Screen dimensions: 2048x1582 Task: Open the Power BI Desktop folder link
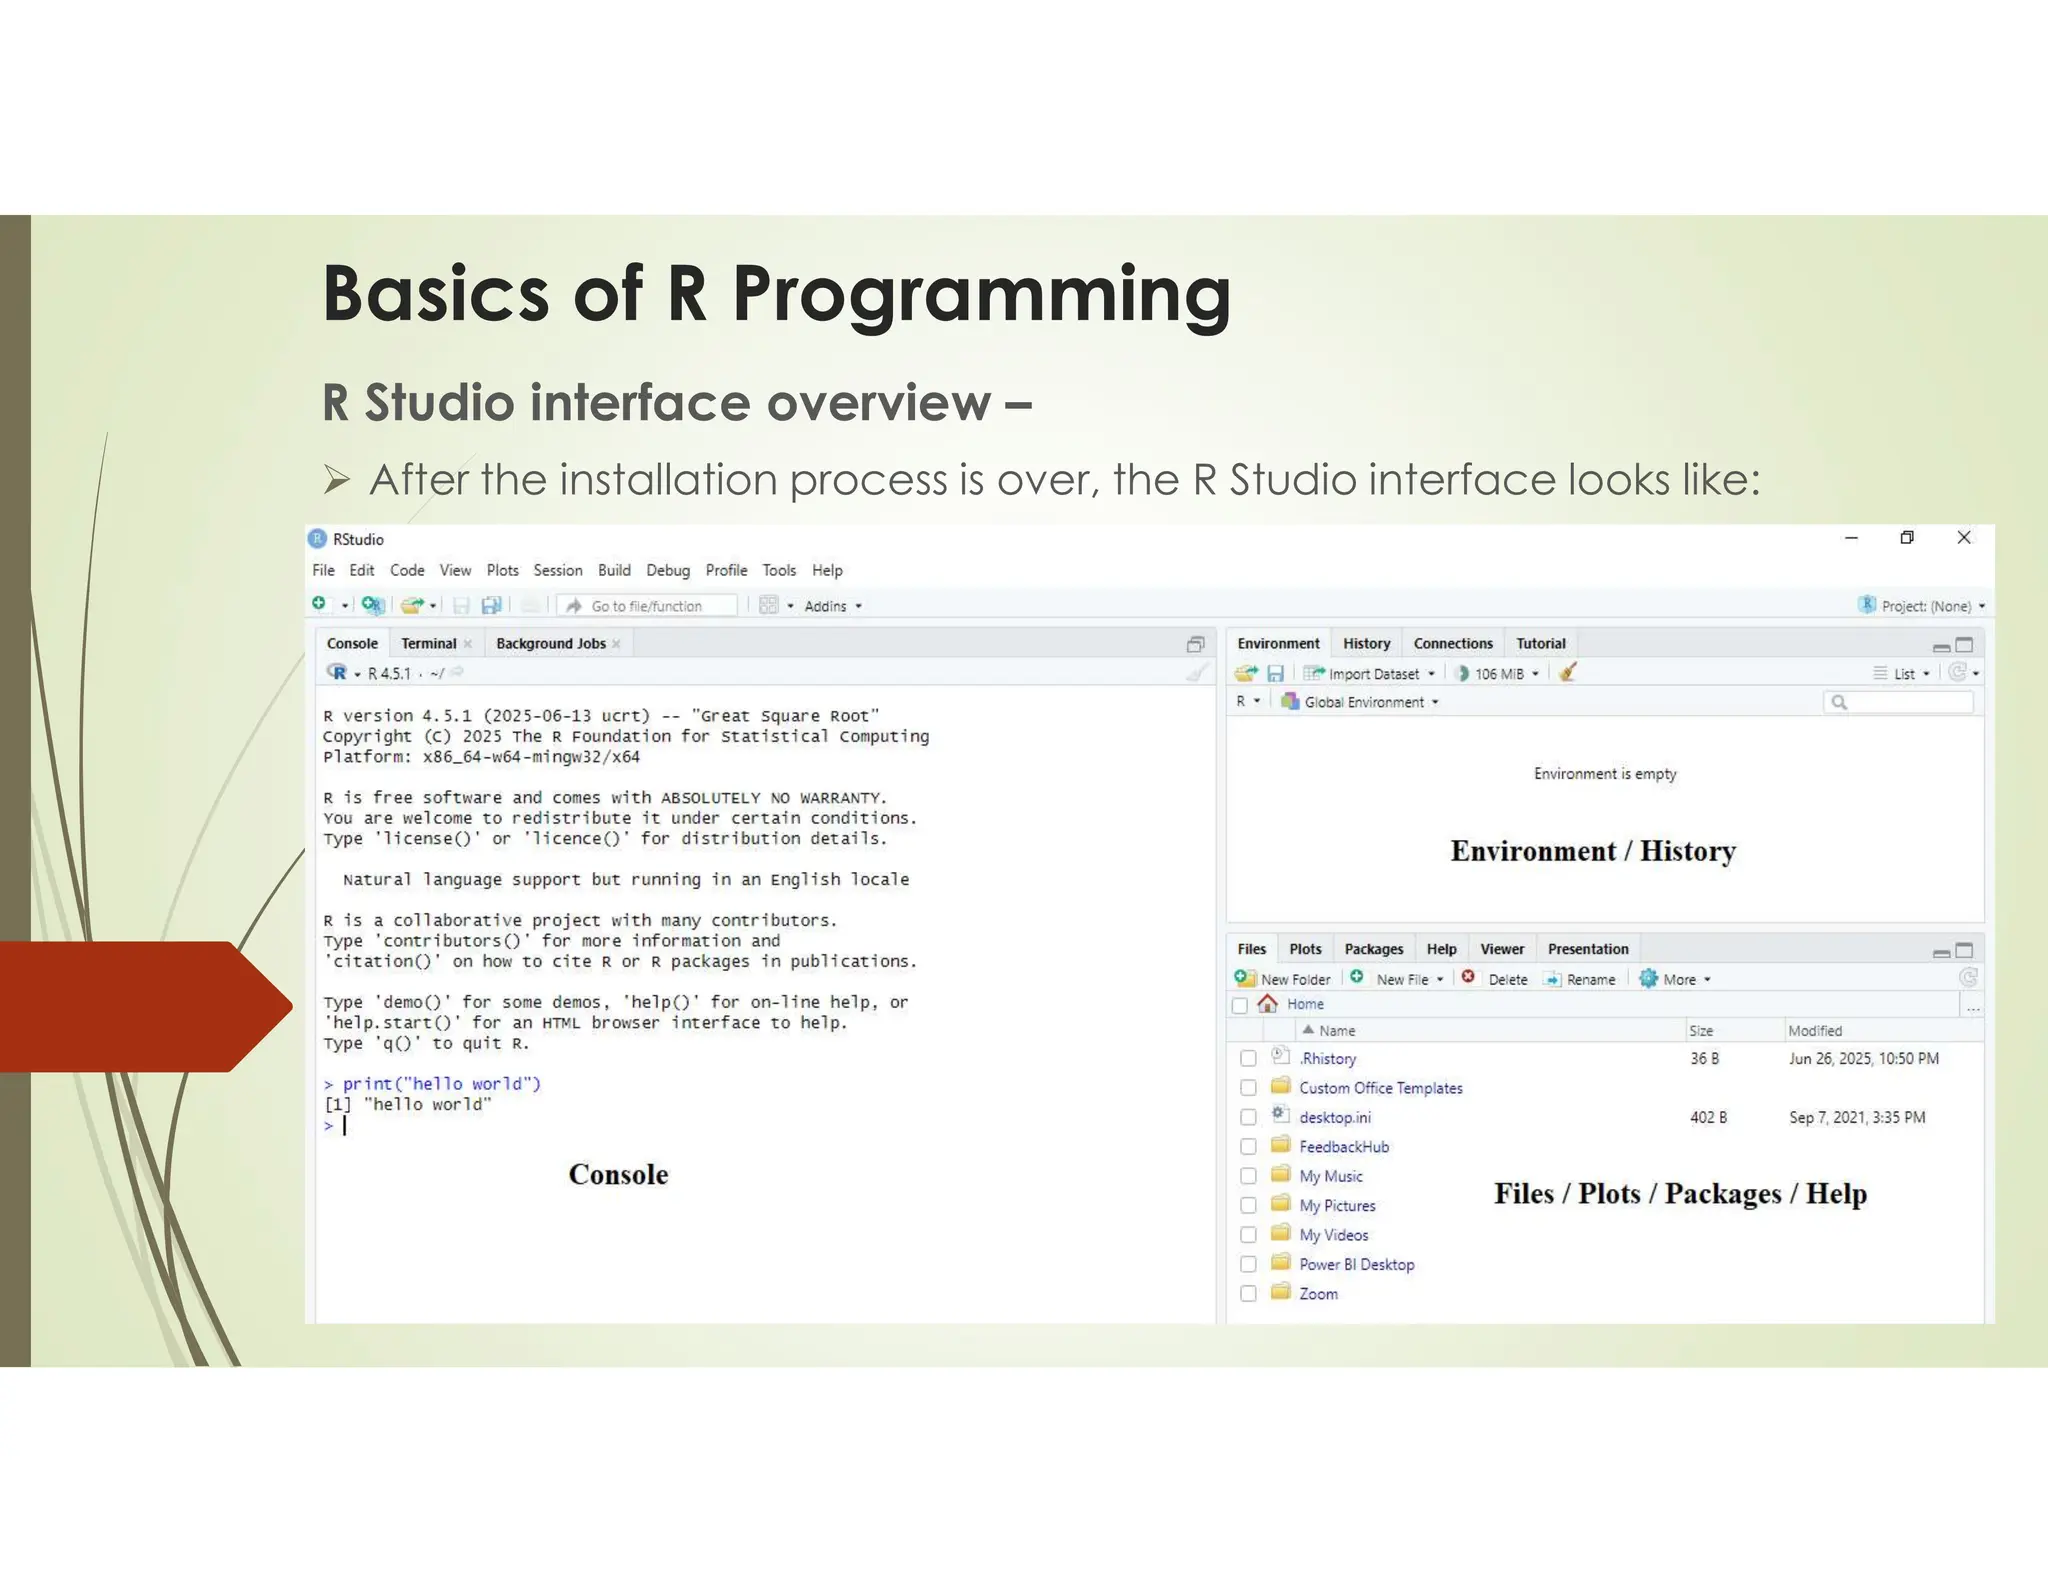1356,1264
